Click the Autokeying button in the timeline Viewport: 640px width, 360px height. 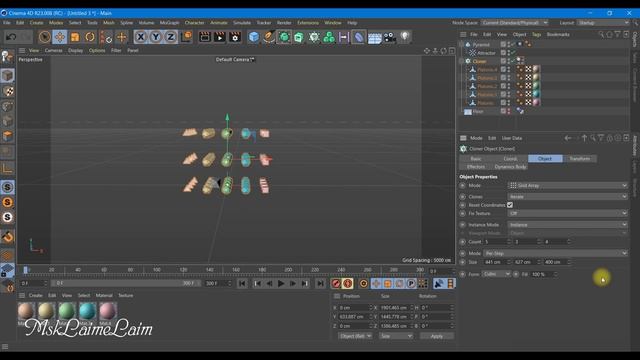pos(348,284)
